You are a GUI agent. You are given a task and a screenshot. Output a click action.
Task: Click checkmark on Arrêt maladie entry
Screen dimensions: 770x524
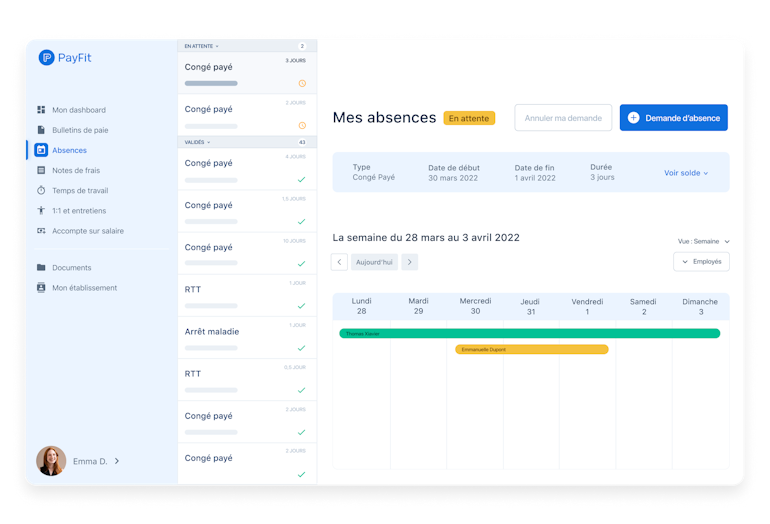click(x=302, y=348)
